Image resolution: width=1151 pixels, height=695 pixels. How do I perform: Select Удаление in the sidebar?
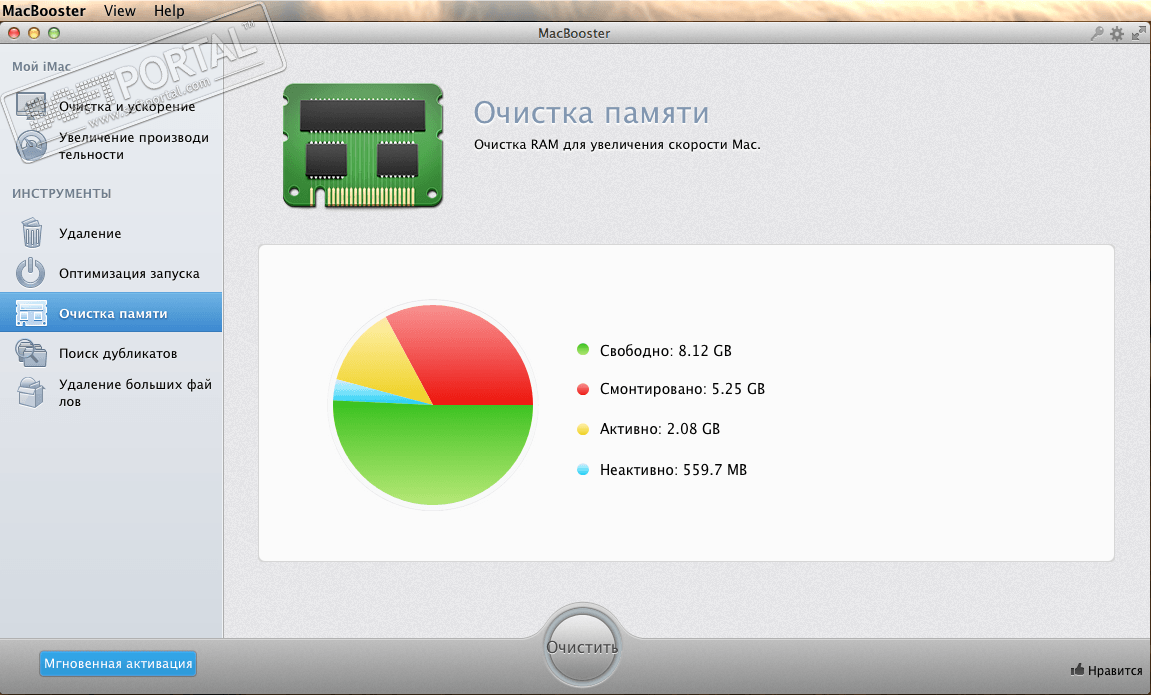point(111,233)
